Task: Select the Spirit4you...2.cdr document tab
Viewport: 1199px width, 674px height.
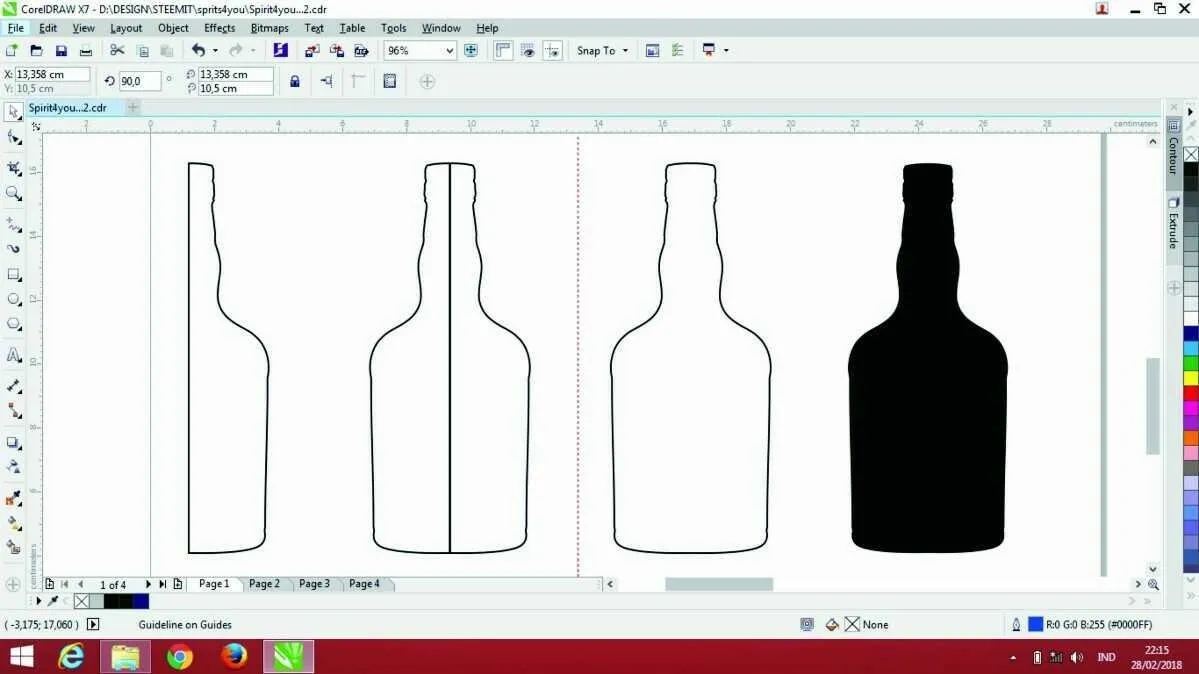Action: pos(67,108)
